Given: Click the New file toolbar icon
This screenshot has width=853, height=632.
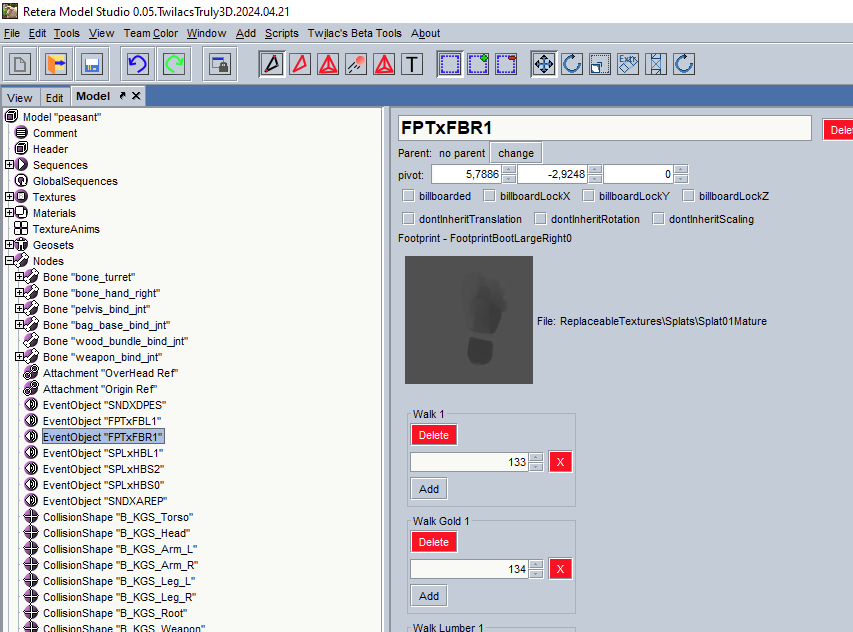Looking at the screenshot, I should (20, 64).
